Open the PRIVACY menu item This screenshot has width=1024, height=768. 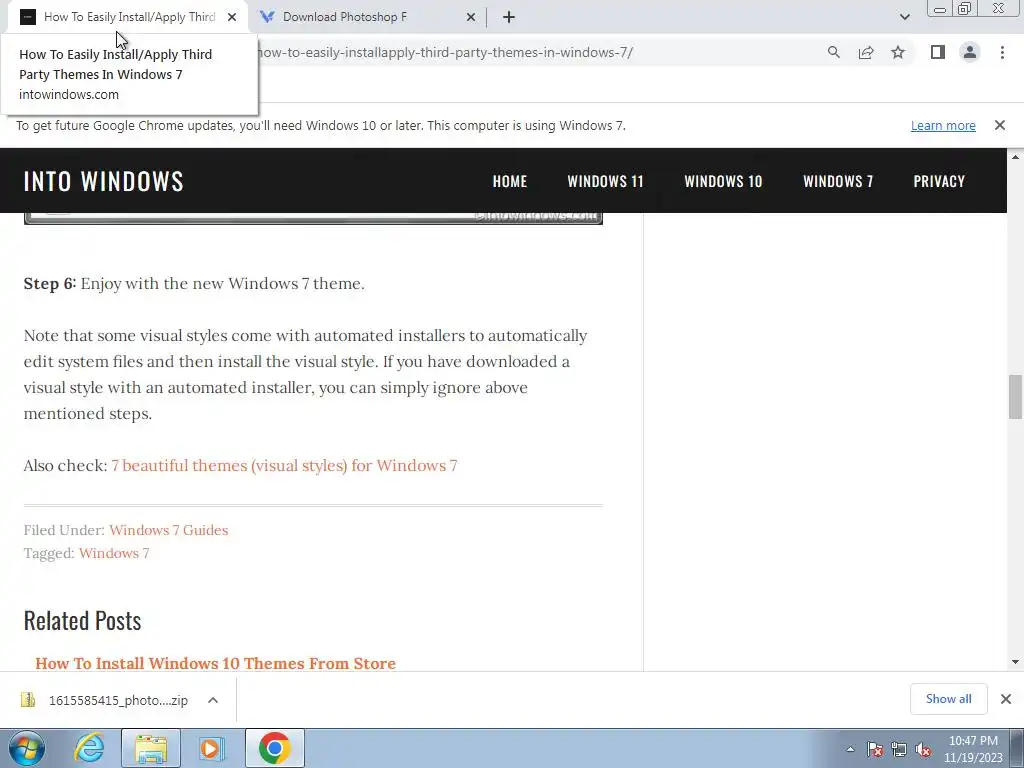pos(939,181)
